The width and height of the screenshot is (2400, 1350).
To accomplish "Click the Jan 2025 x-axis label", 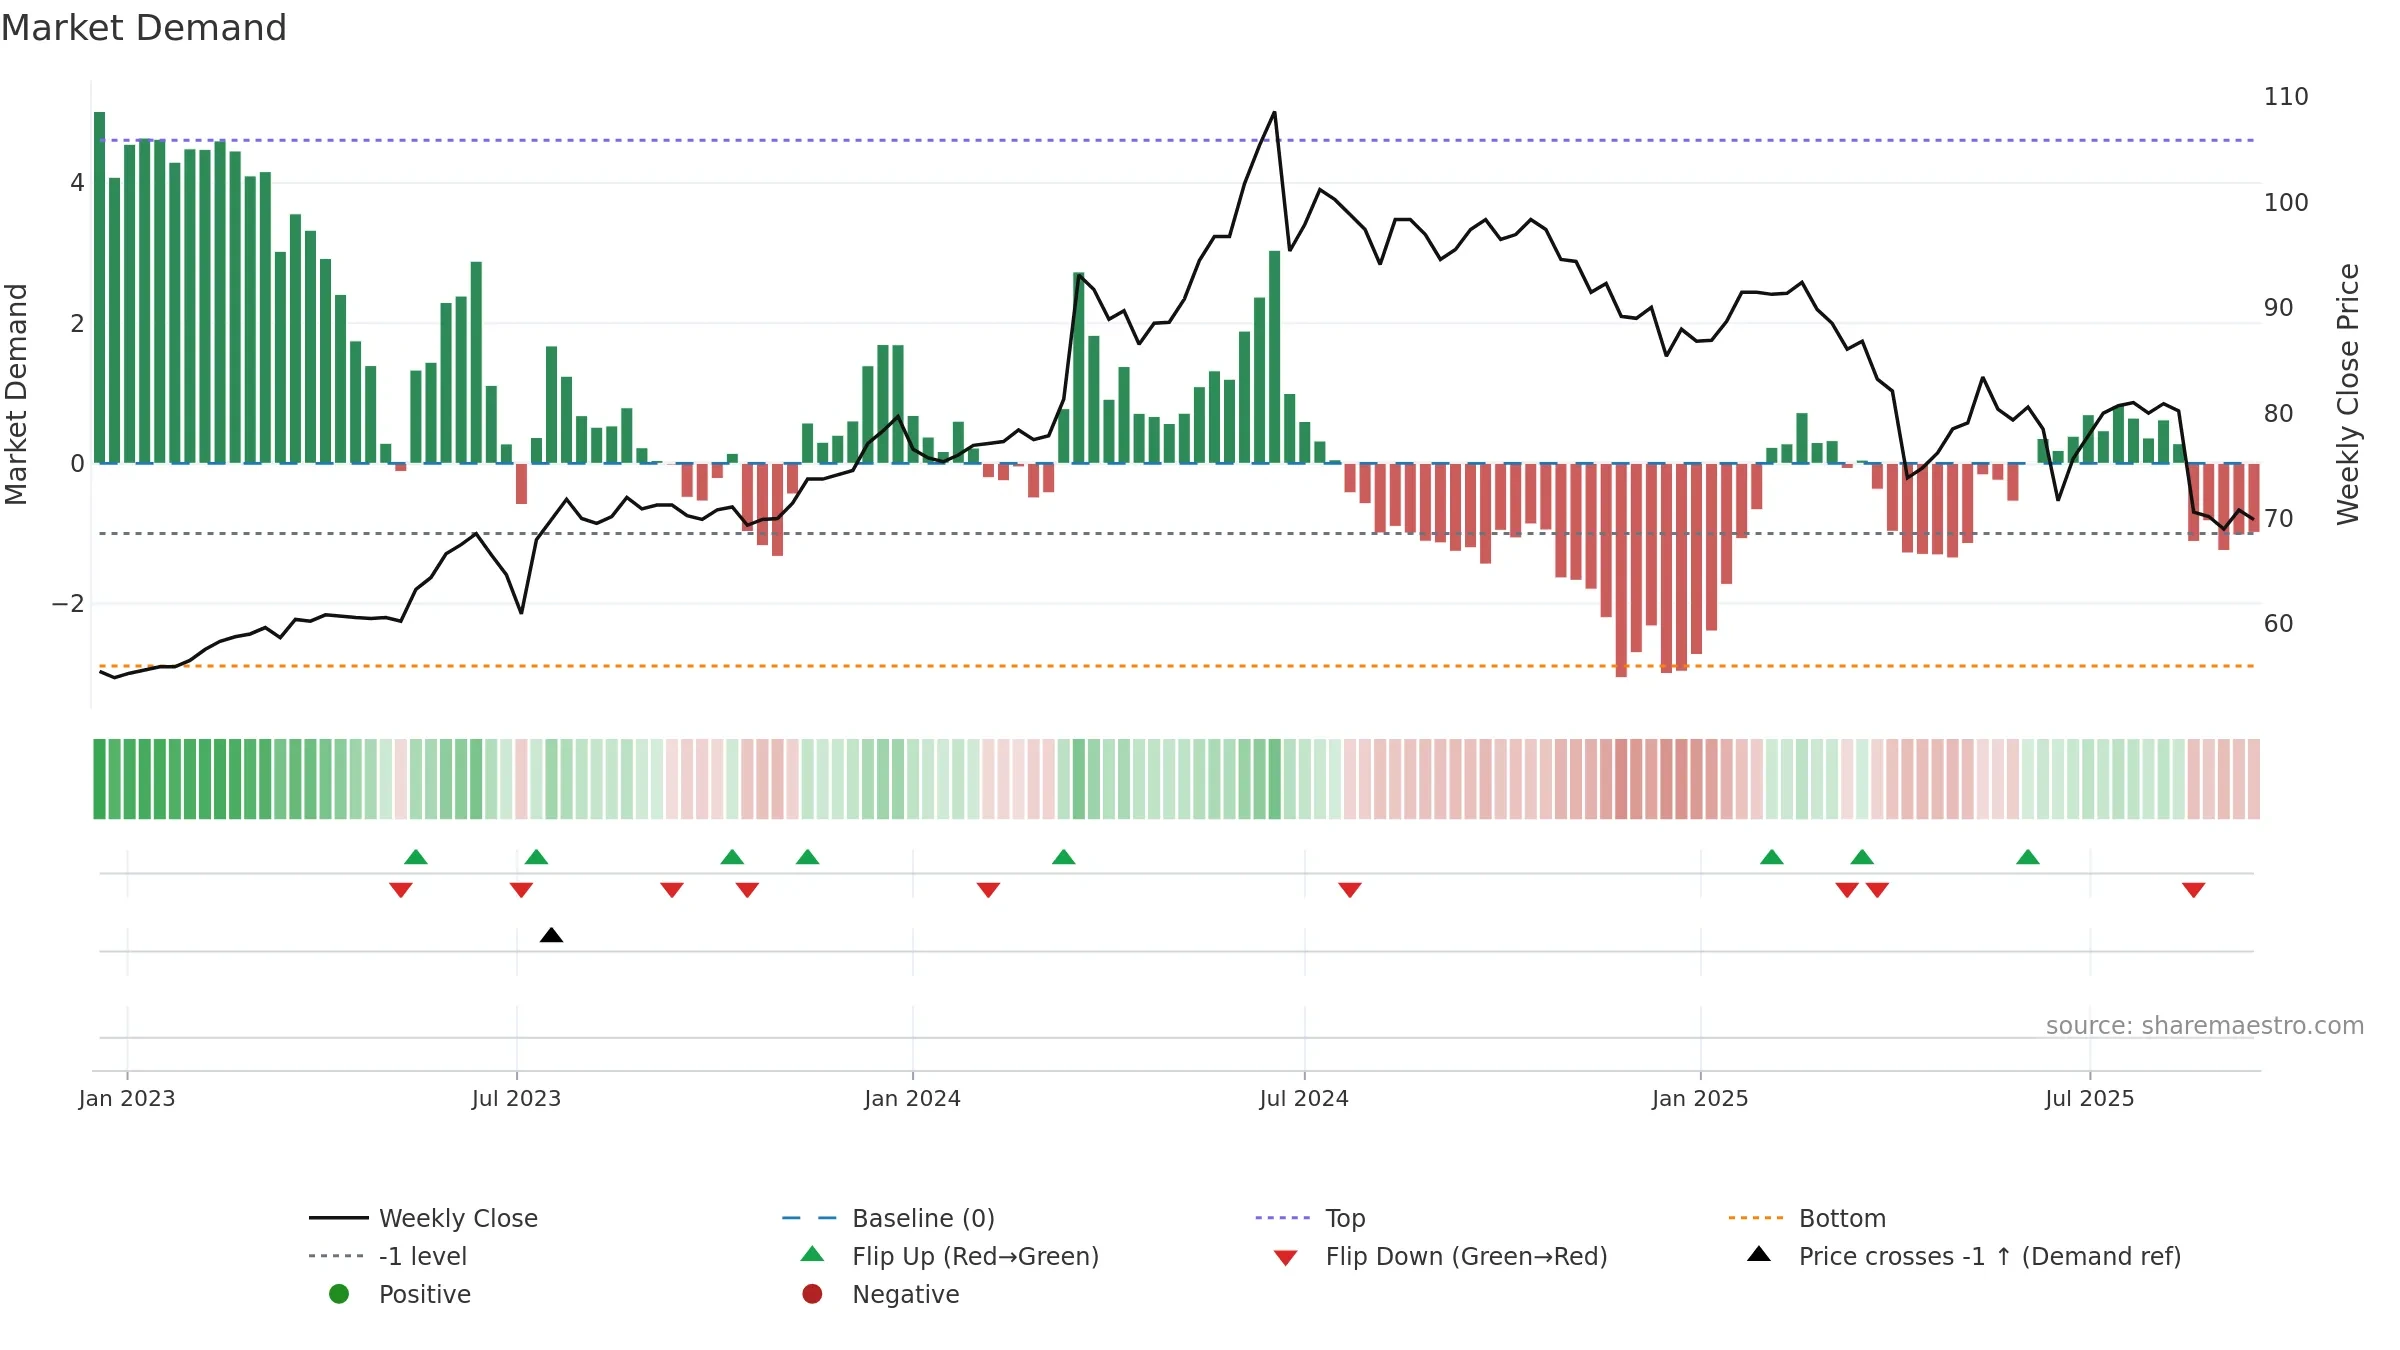I will tap(1700, 1098).
